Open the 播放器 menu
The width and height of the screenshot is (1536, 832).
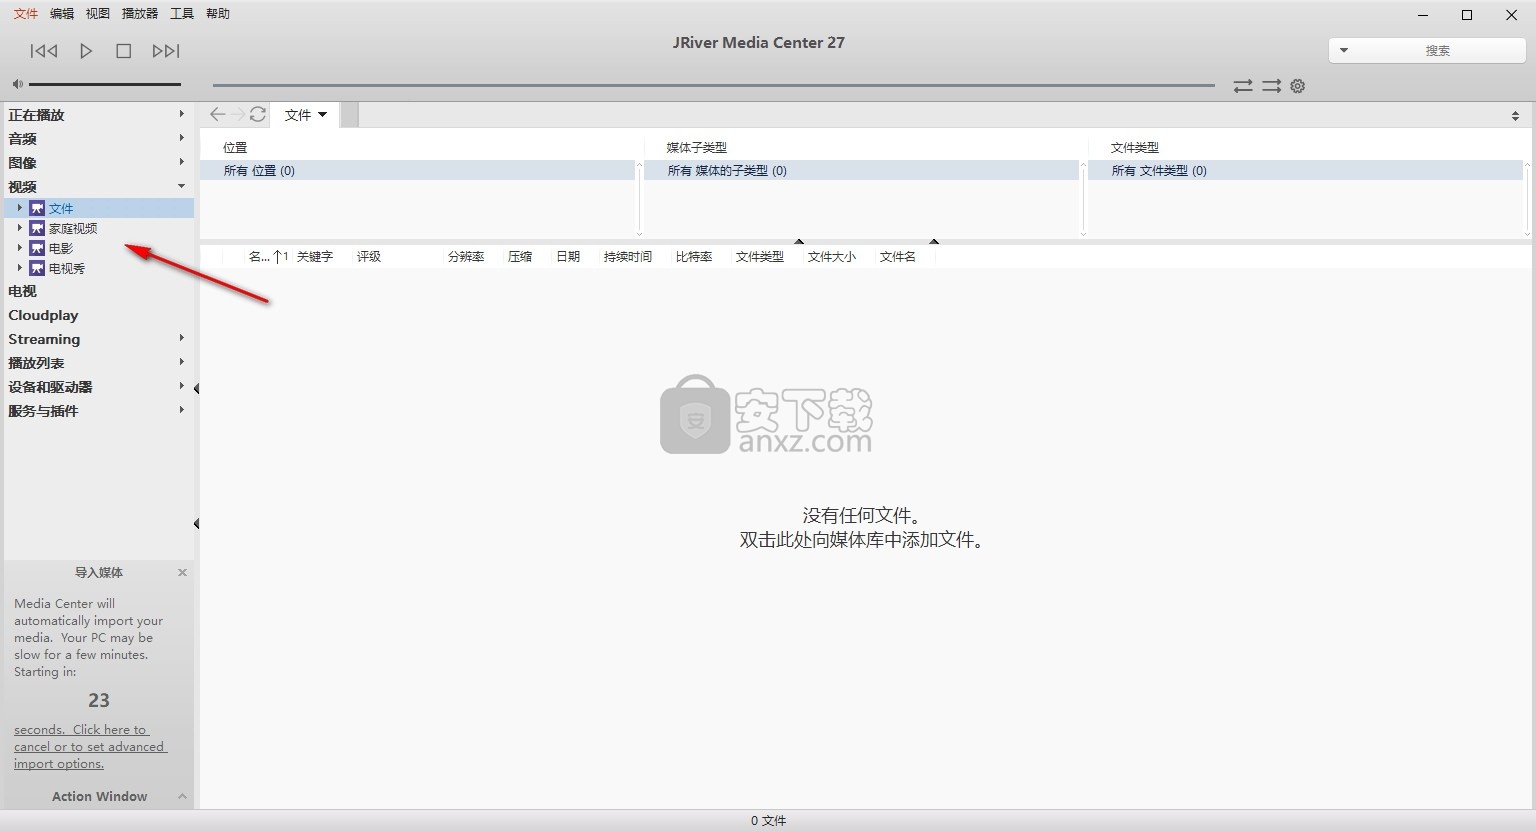[x=140, y=14]
